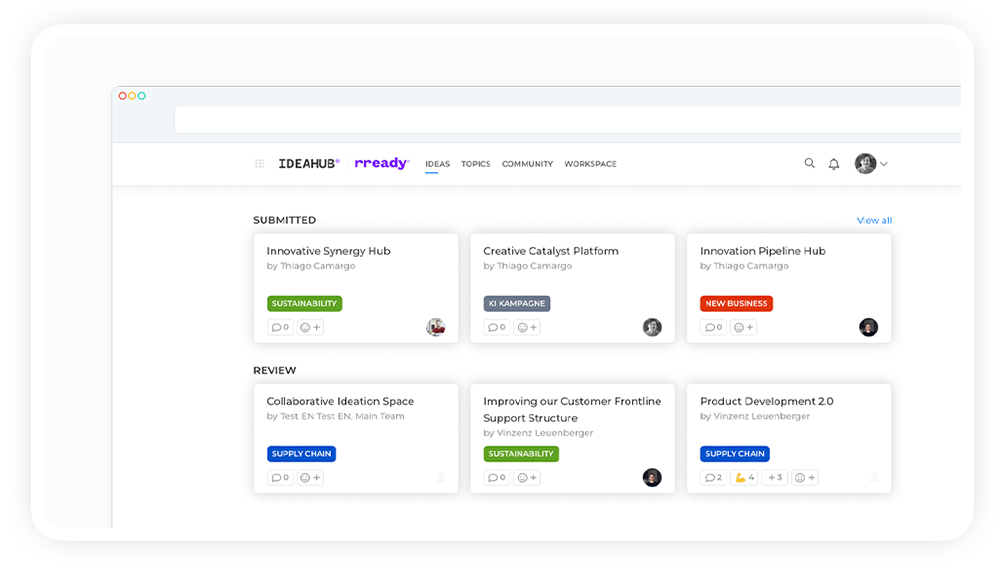
Task: Click the NEW BUSINESS tag
Action: point(736,303)
